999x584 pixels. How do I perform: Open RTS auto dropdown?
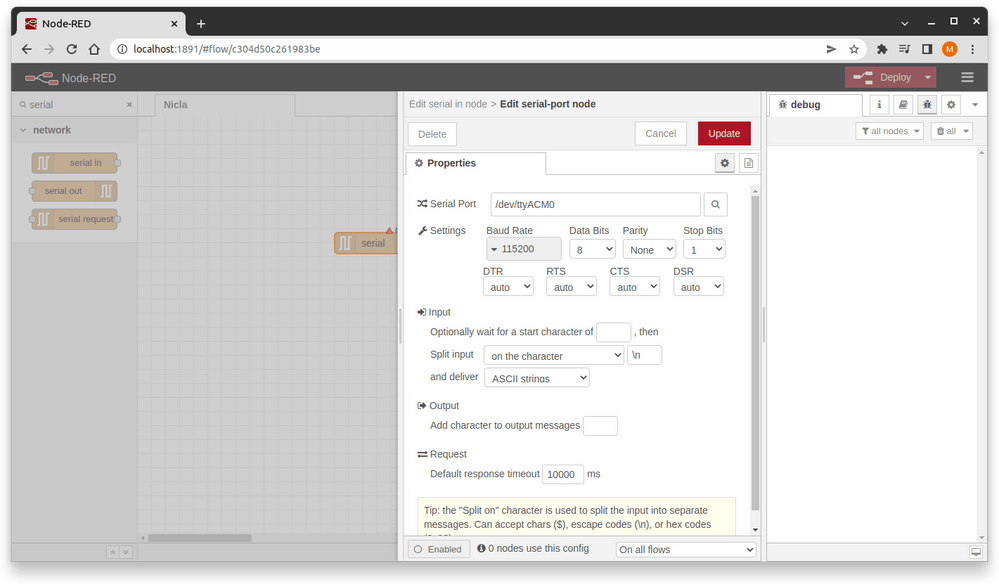[x=571, y=287]
